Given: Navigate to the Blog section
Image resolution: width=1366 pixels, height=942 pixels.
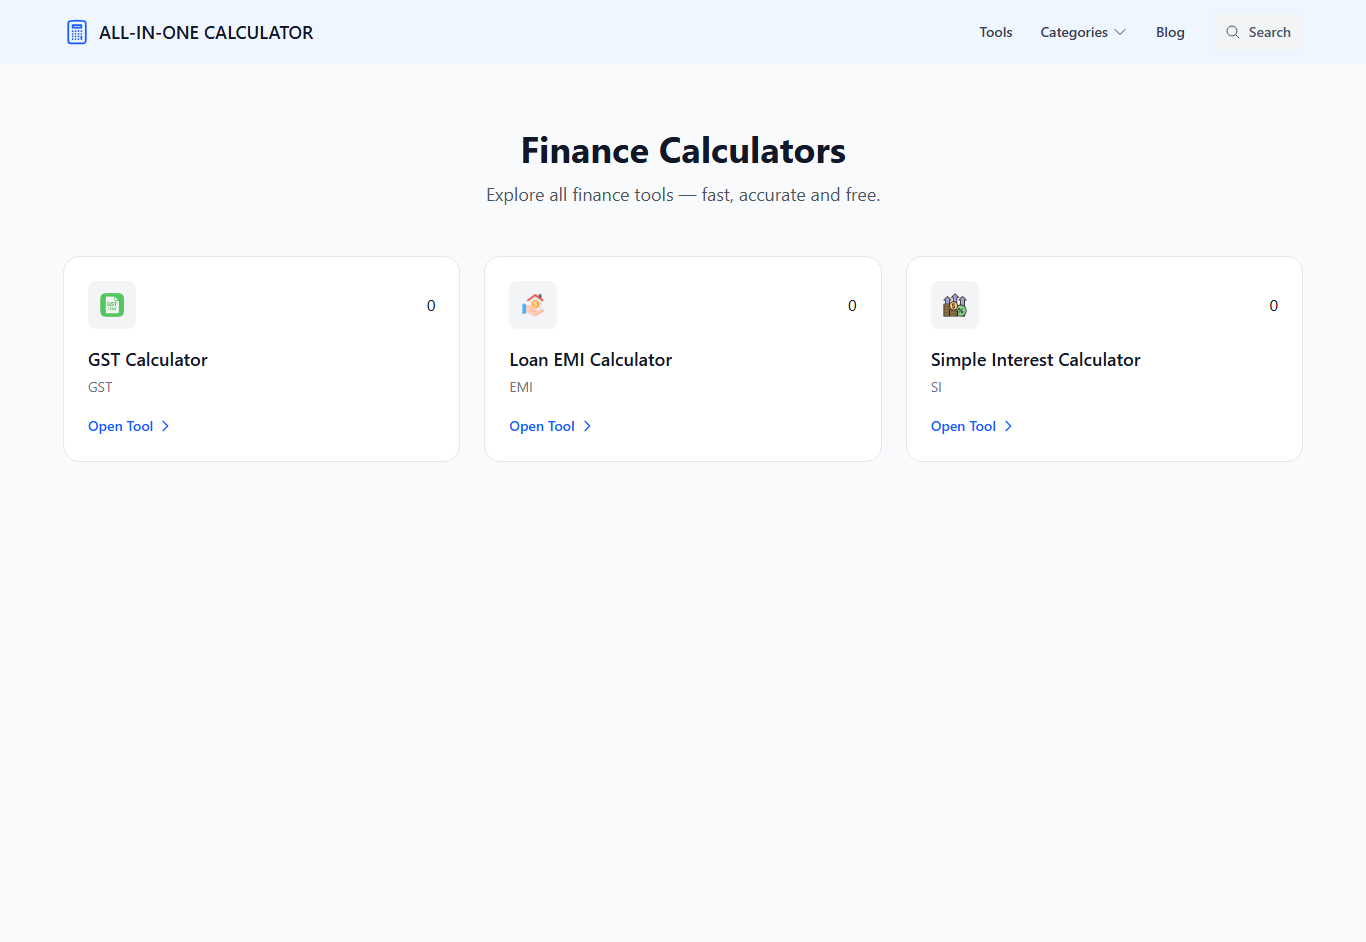Looking at the screenshot, I should click(1170, 31).
